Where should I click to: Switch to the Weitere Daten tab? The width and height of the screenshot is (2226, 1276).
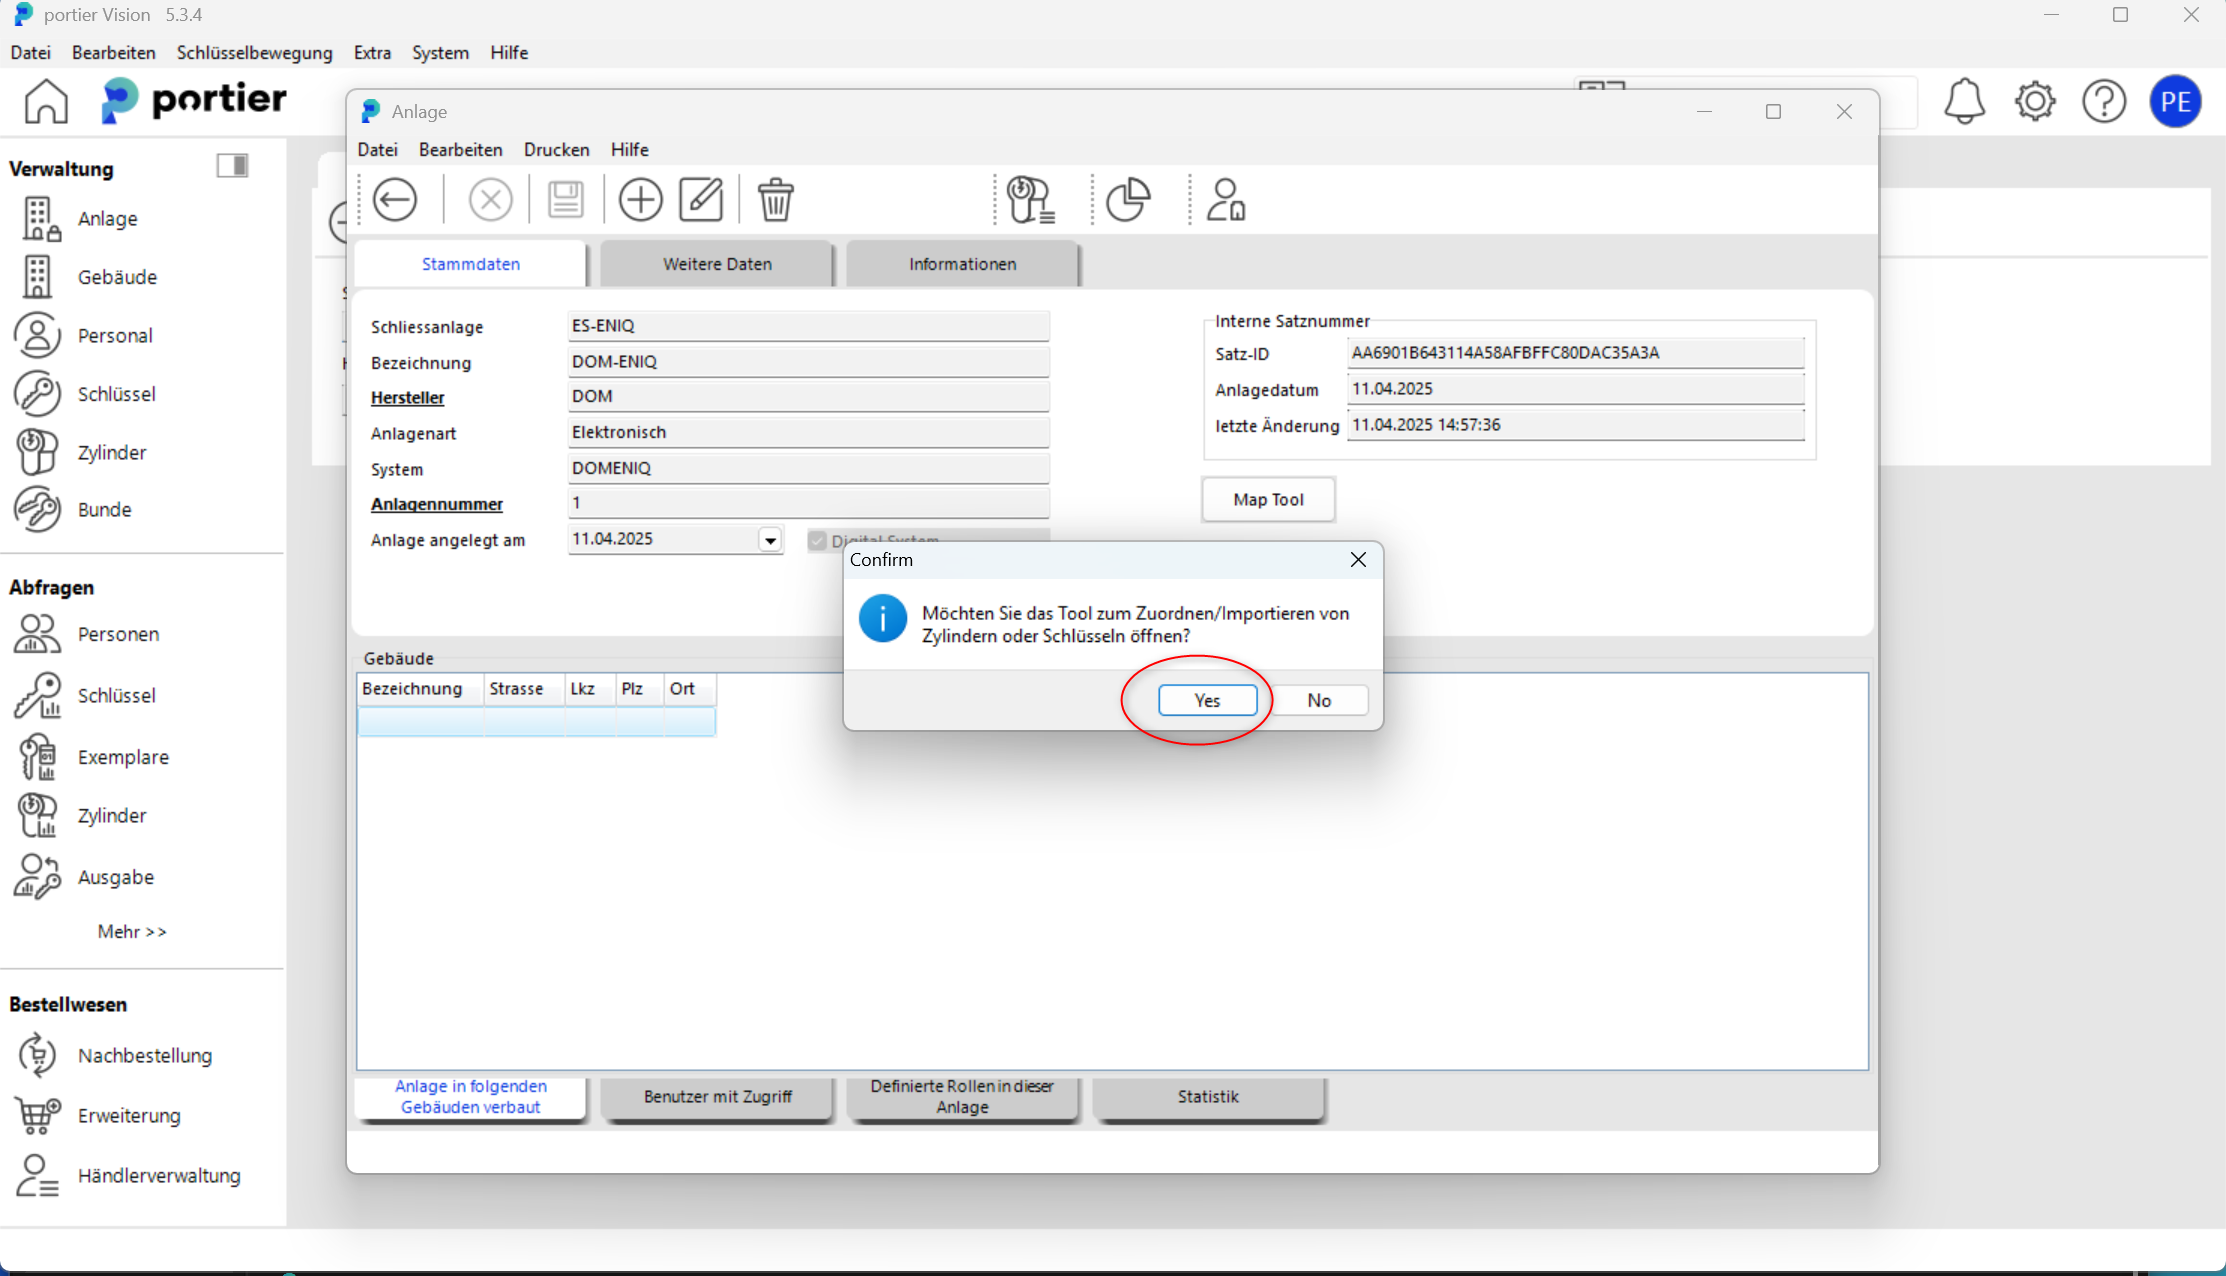[x=717, y=264]
